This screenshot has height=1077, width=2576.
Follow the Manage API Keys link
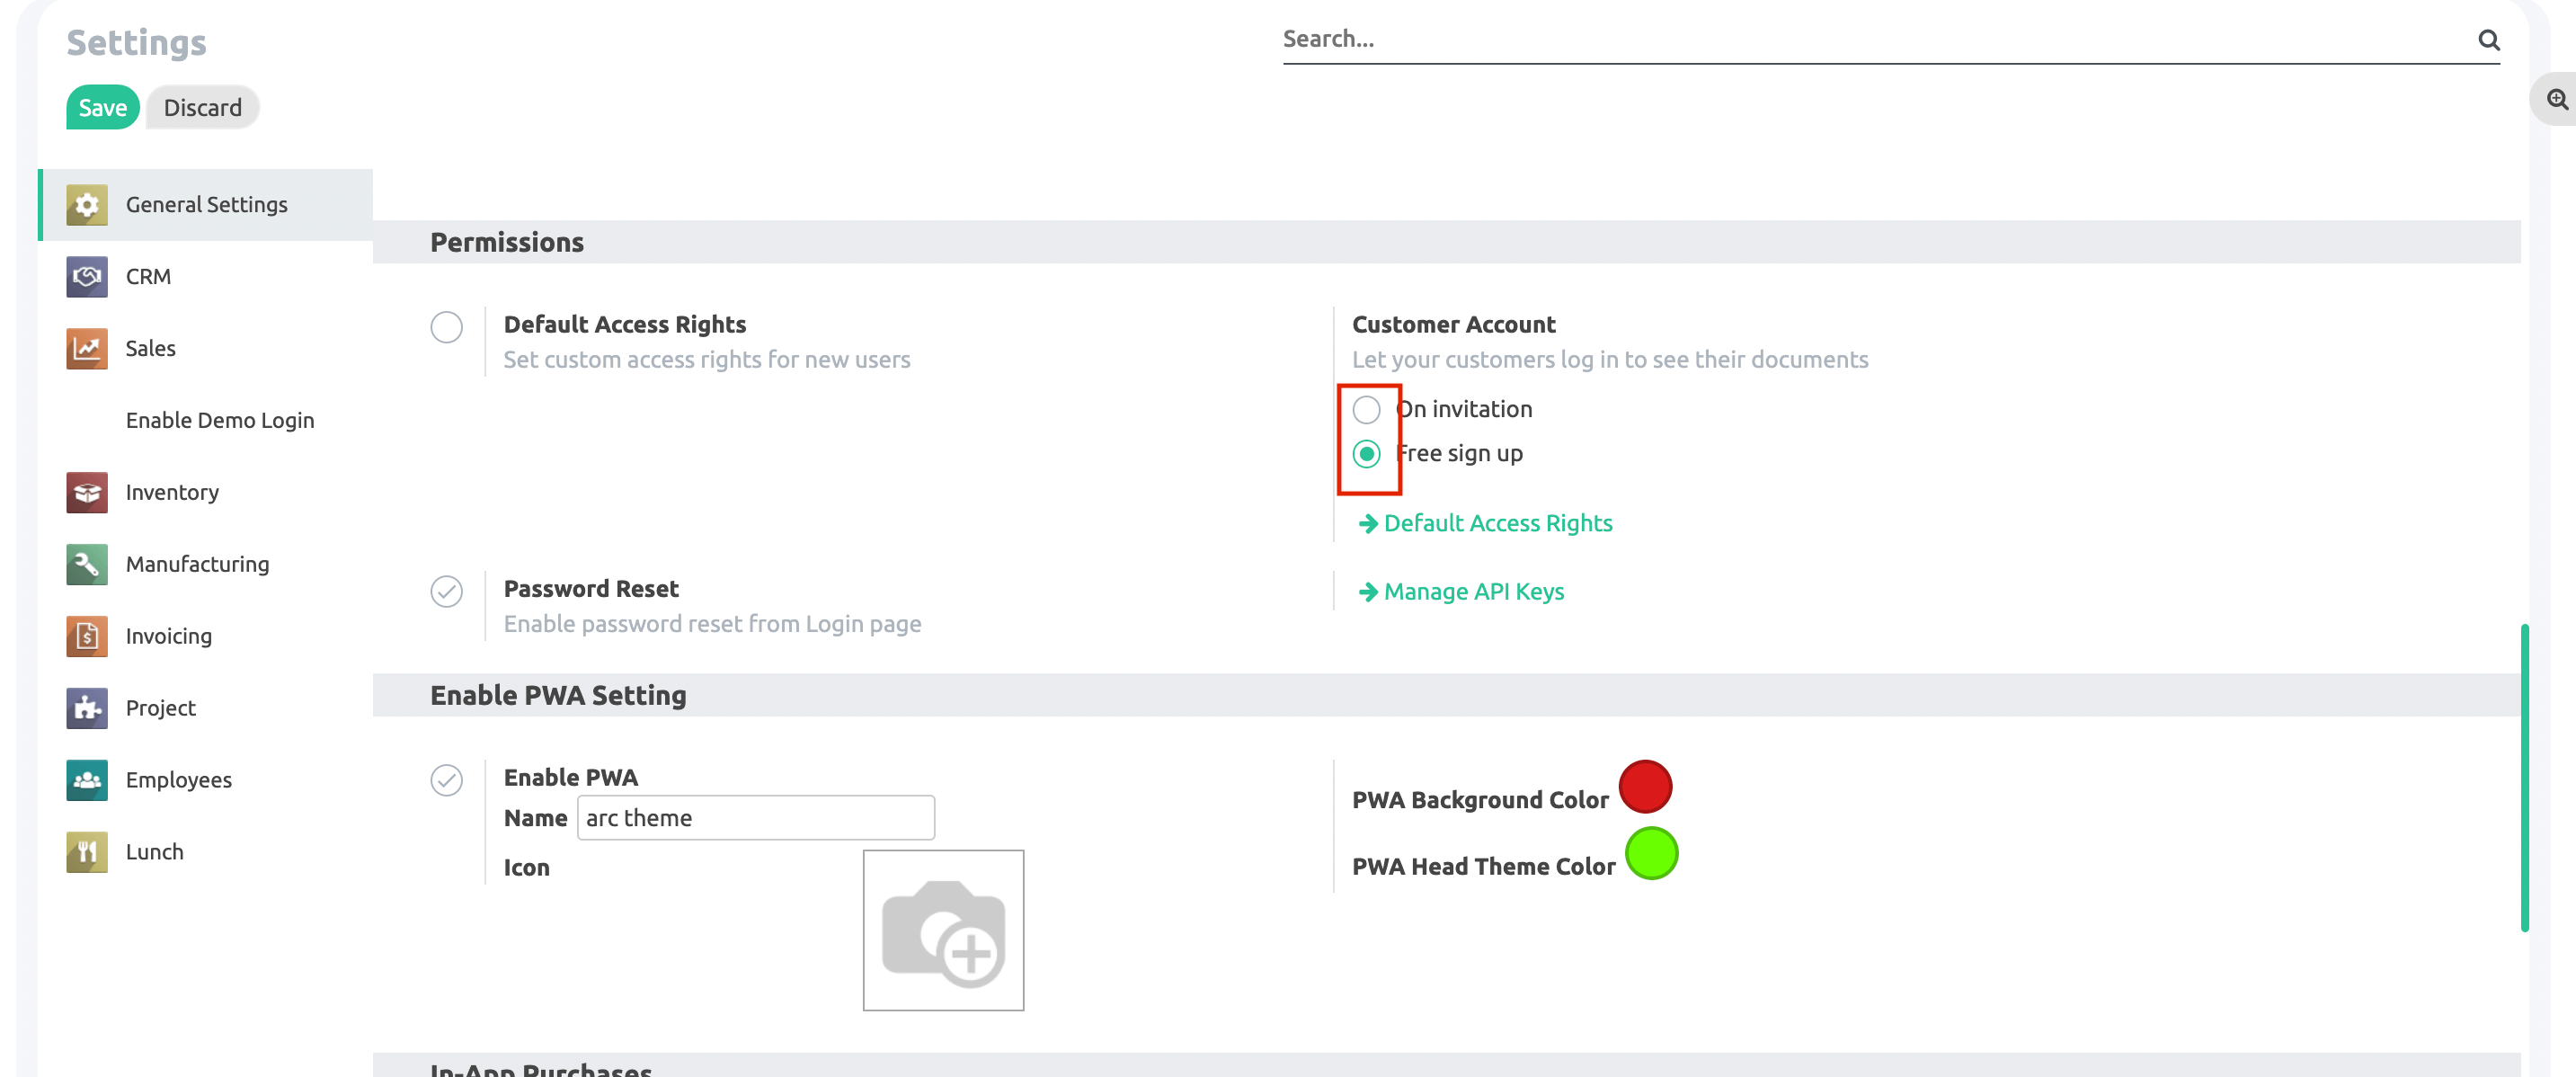coord(1473,592)
